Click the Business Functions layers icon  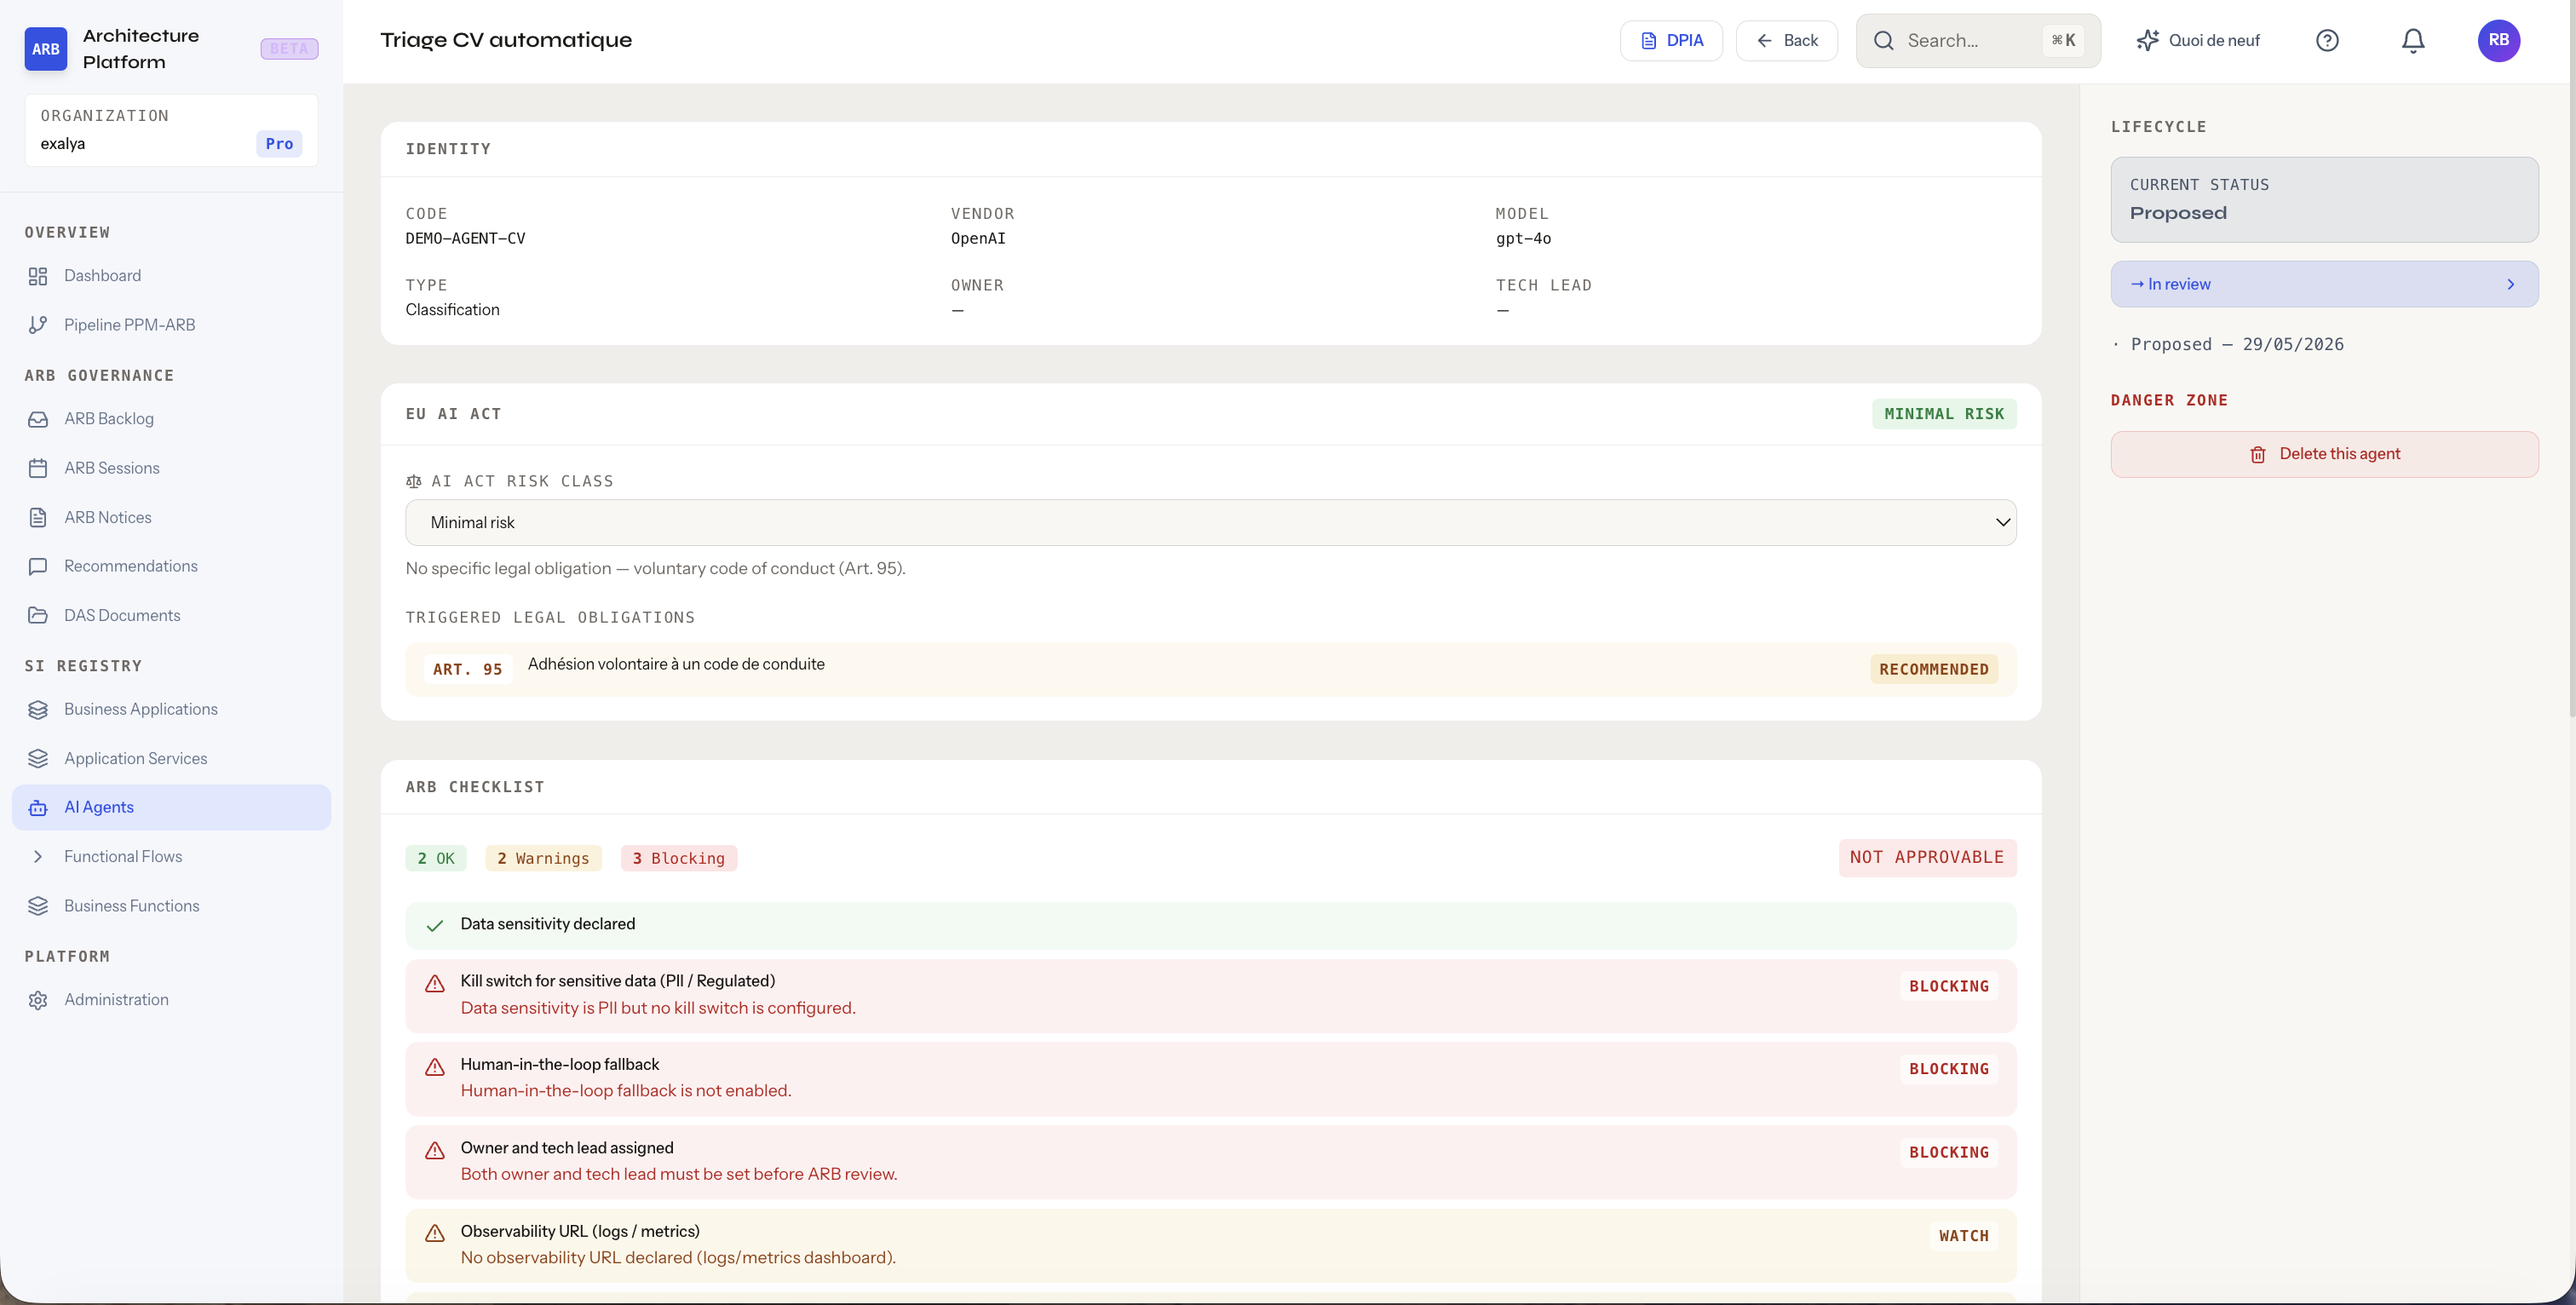tap(38, 906)
